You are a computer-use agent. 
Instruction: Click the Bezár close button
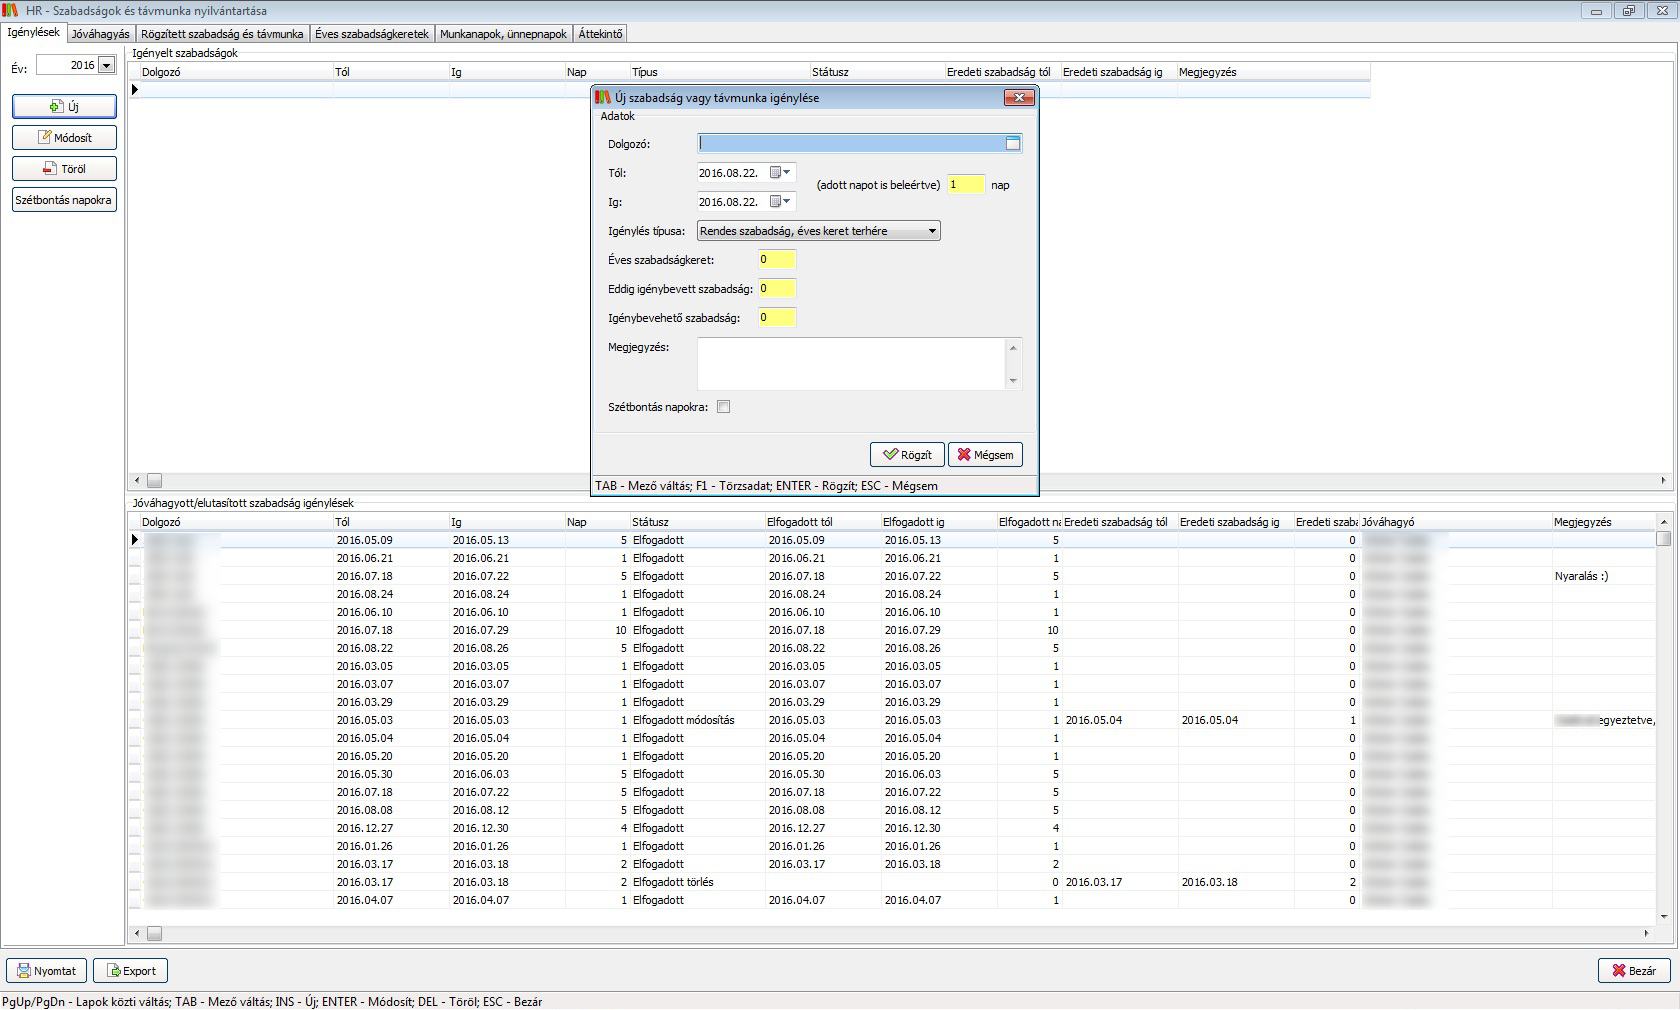(1633, 970)
